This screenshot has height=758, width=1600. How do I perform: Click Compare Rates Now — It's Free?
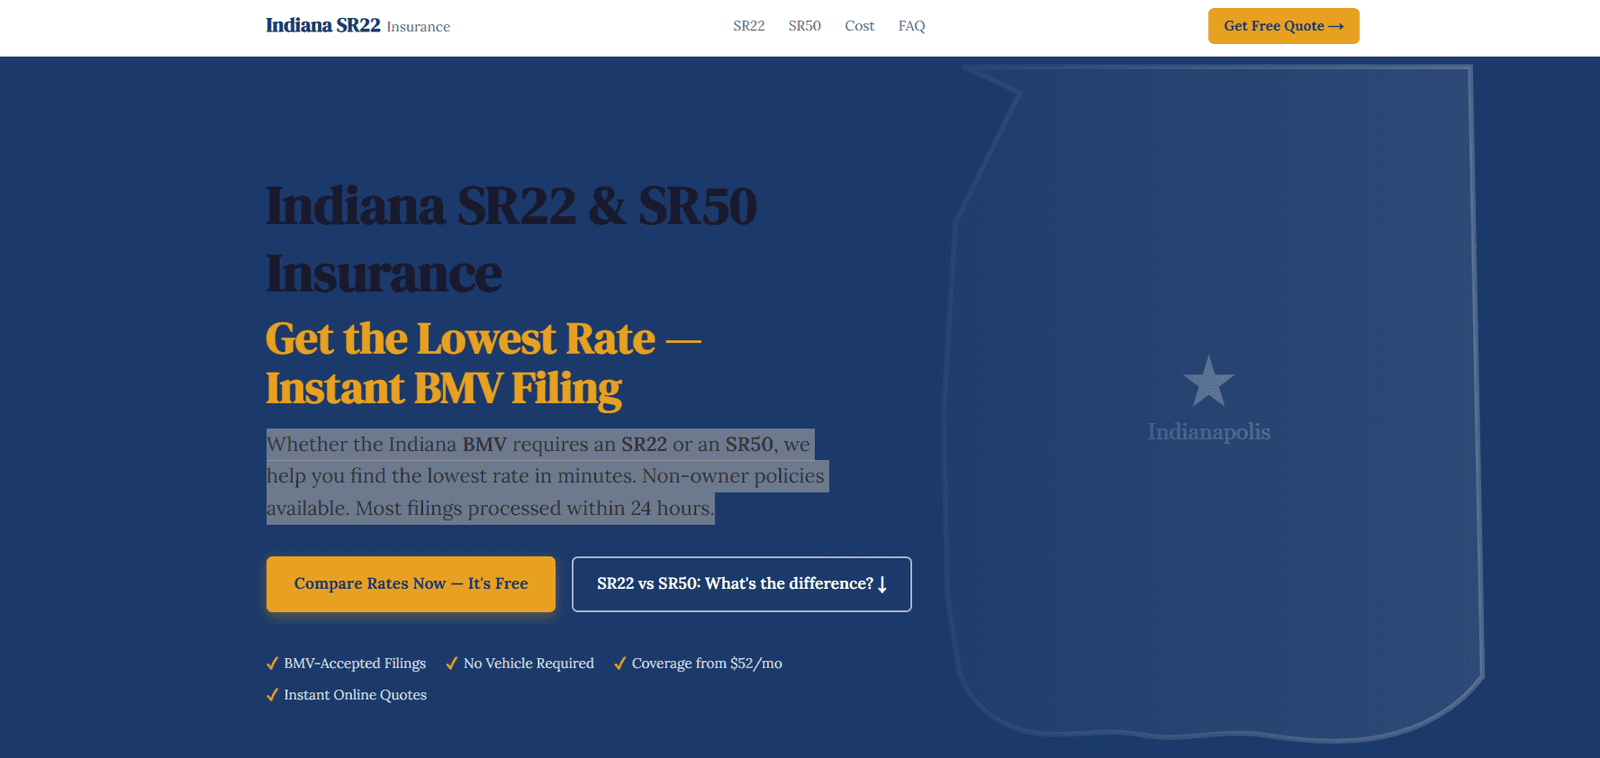[x=411, y=584]
